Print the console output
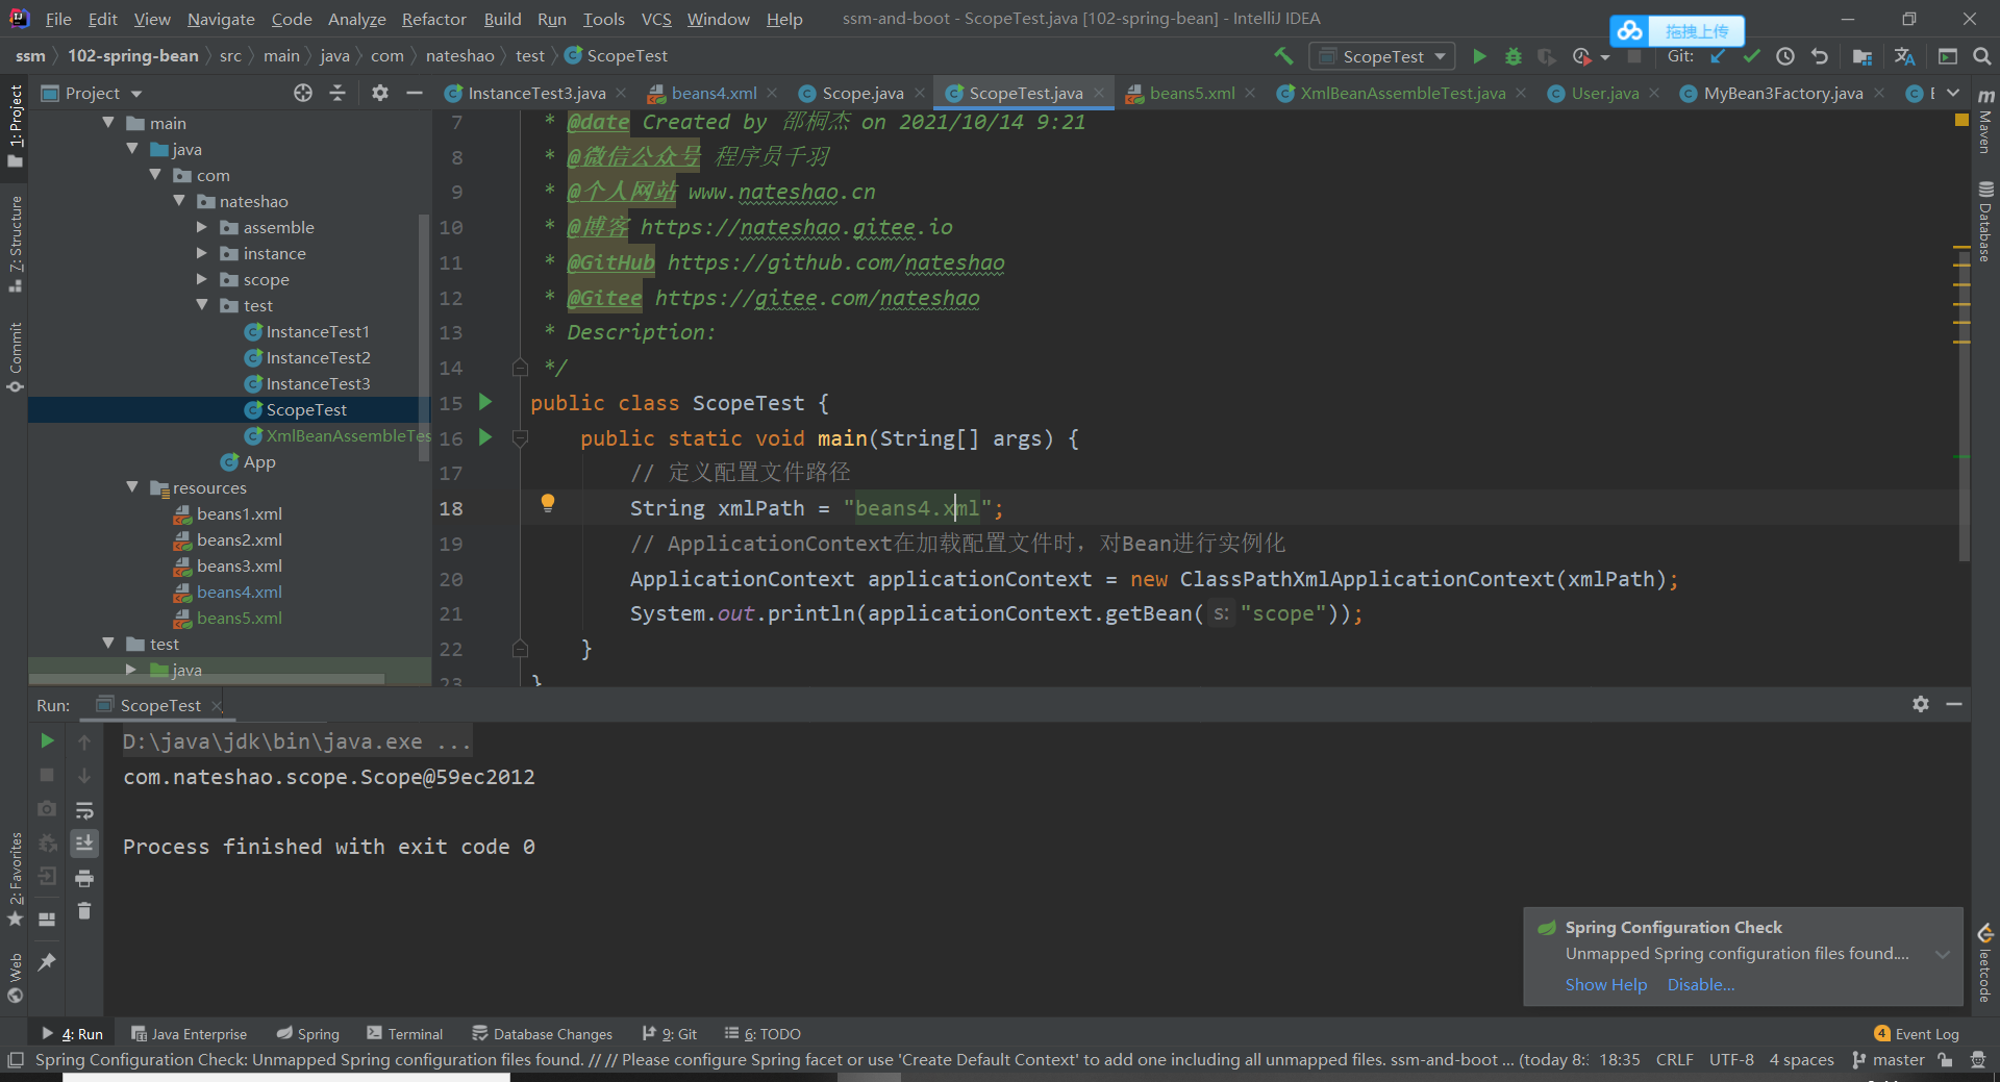Image resolution: width=2000 pixels, height=1082 pixels. point(84,878)
